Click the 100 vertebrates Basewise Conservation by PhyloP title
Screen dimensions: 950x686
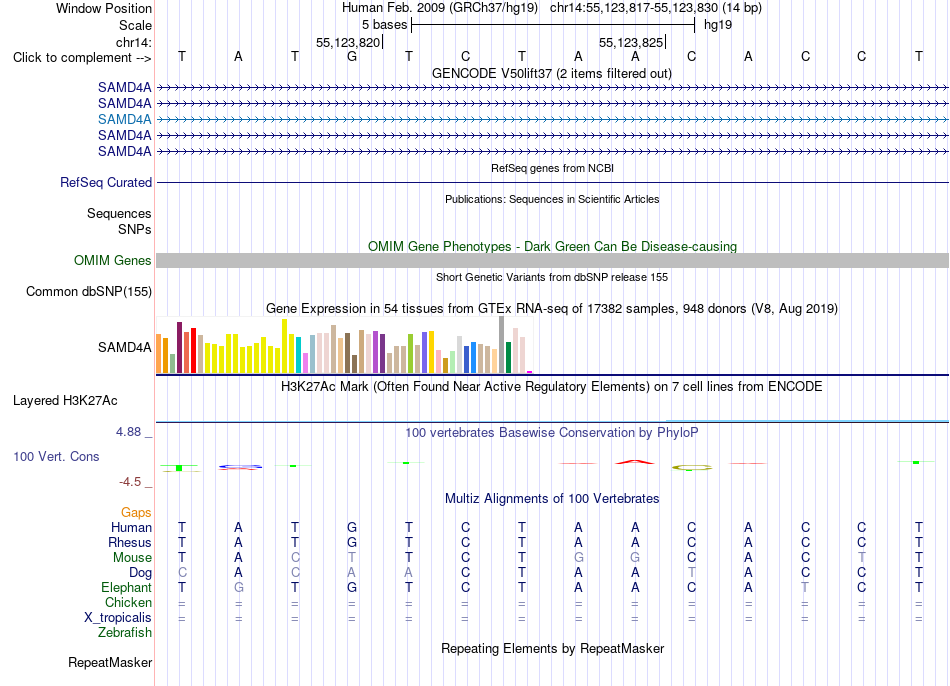coord(551,433)
